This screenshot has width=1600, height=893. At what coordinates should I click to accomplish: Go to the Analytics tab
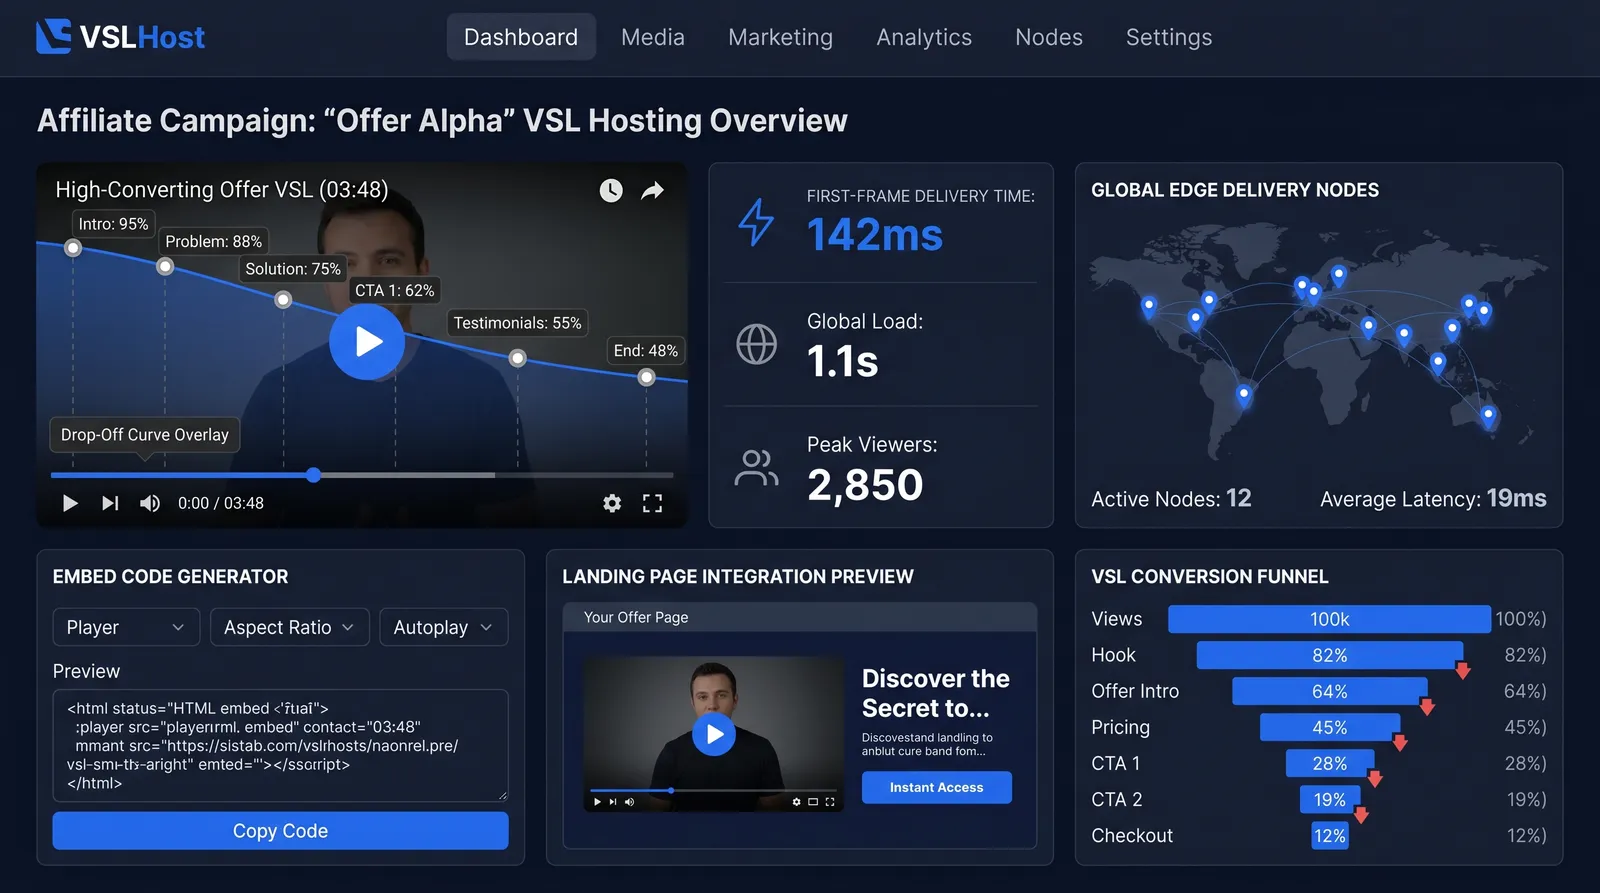[x=924, y=37]
